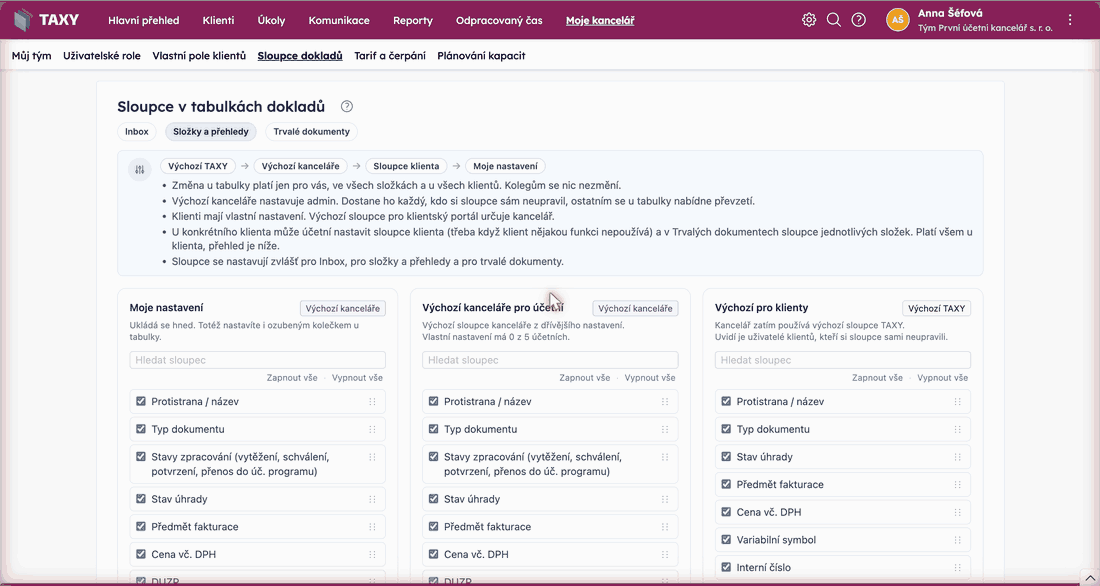Toggle Stavy zpracování checkbox in Moje nastavení
Image resolution: width=1100 pixels, height=586 pixels.
[x=141, y=456]
